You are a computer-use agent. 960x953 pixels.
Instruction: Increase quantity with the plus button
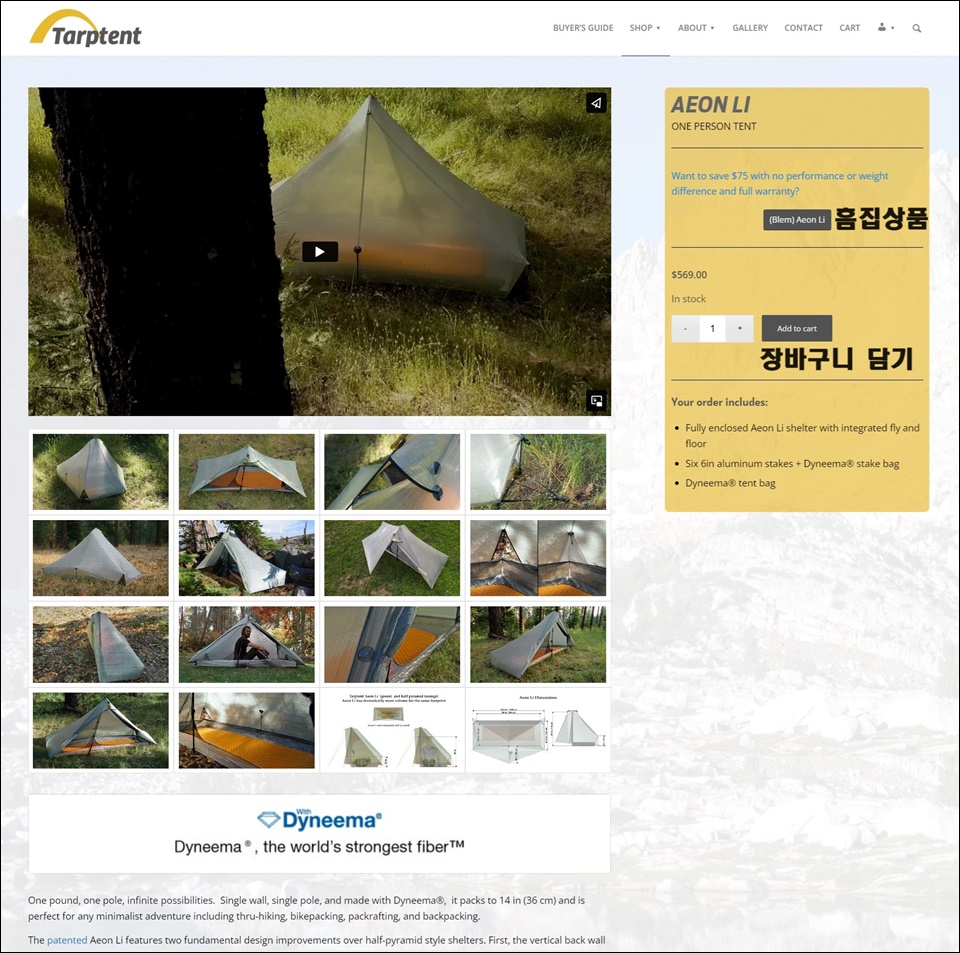(740, 329)
